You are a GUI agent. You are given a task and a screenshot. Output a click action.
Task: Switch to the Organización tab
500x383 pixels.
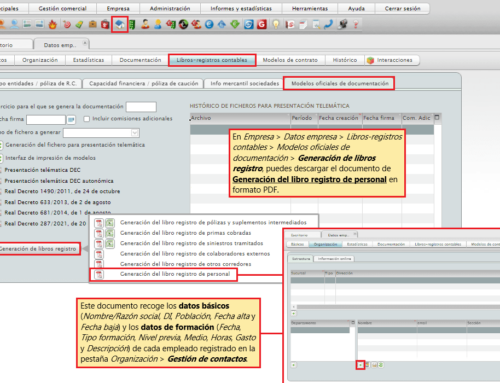coord(40,60)
